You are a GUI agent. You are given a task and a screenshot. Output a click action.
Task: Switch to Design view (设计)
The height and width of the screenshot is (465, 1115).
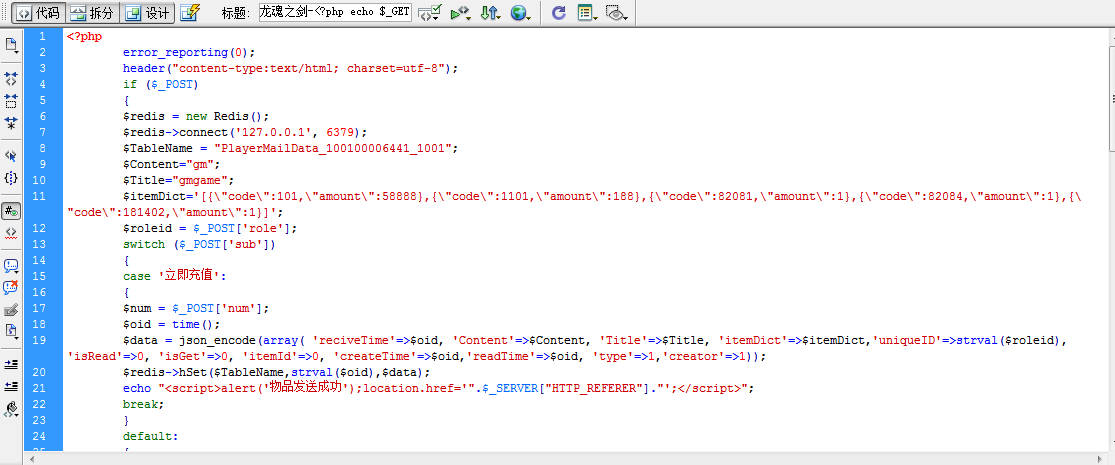coord(147,13)
